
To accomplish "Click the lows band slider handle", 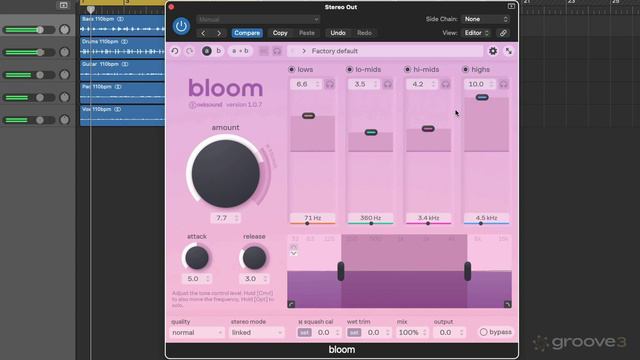I will (x=309, y=116).
